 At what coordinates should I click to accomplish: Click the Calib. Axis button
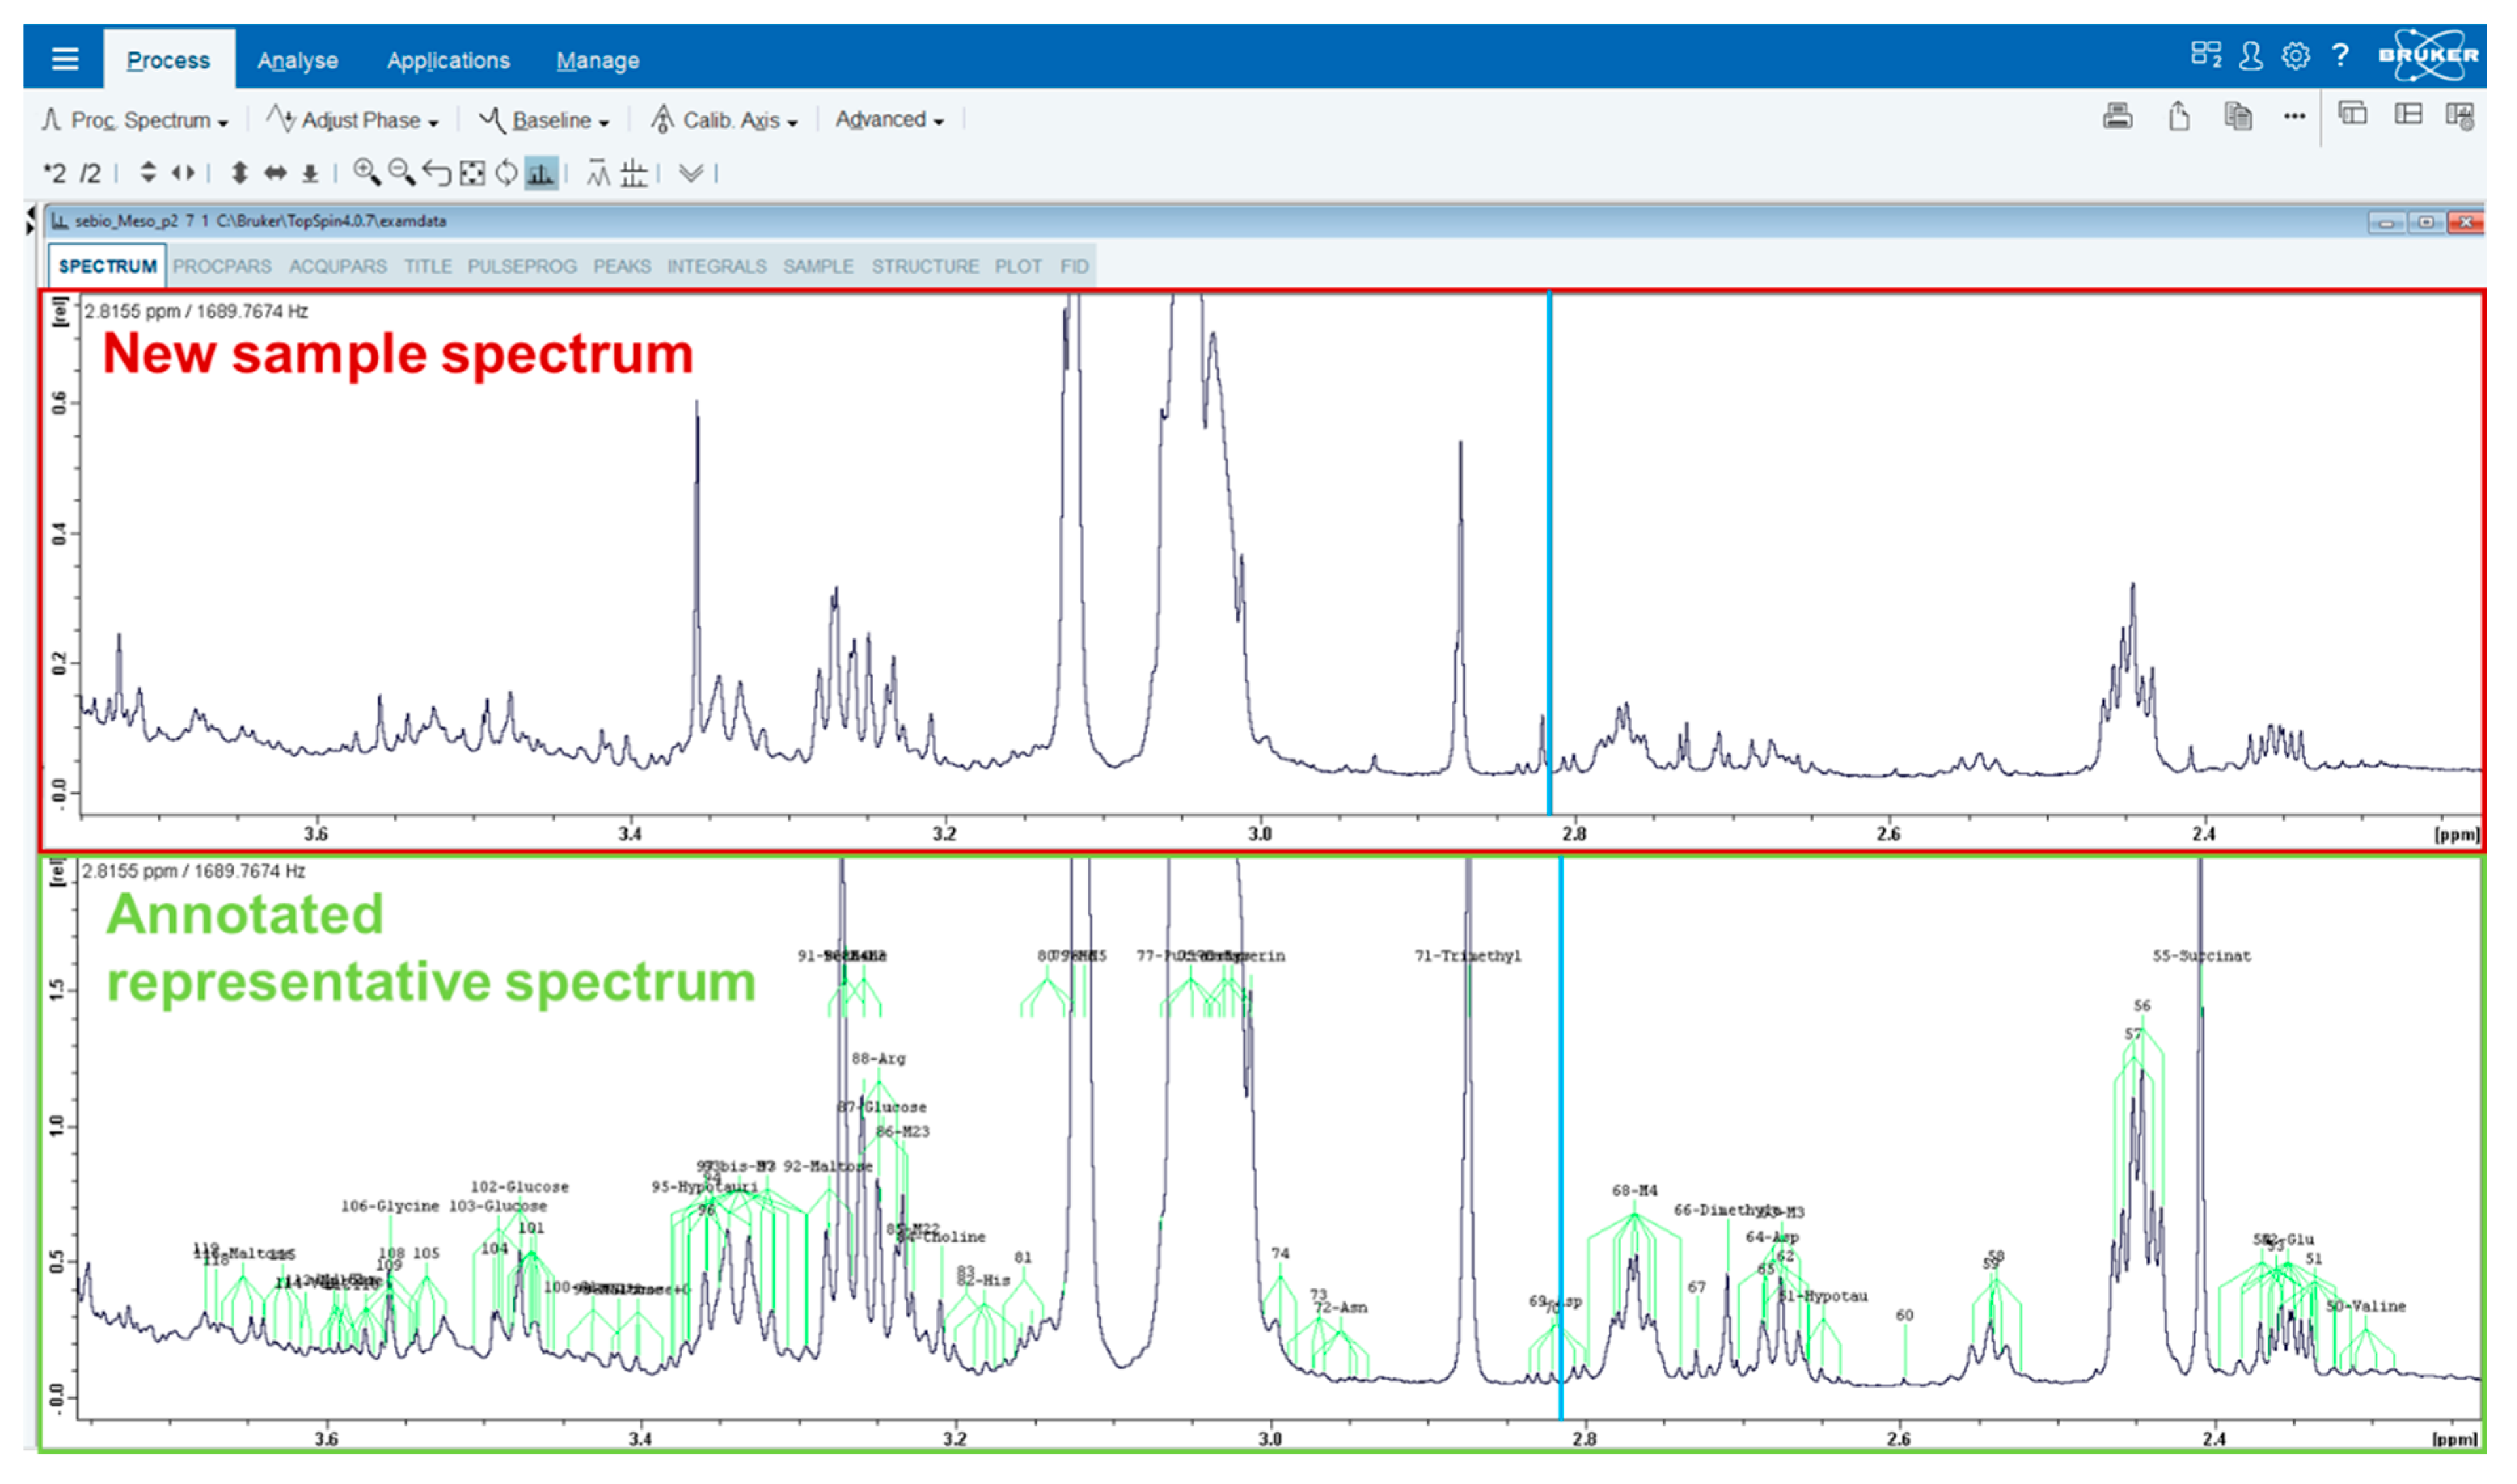tap(724, 120)
